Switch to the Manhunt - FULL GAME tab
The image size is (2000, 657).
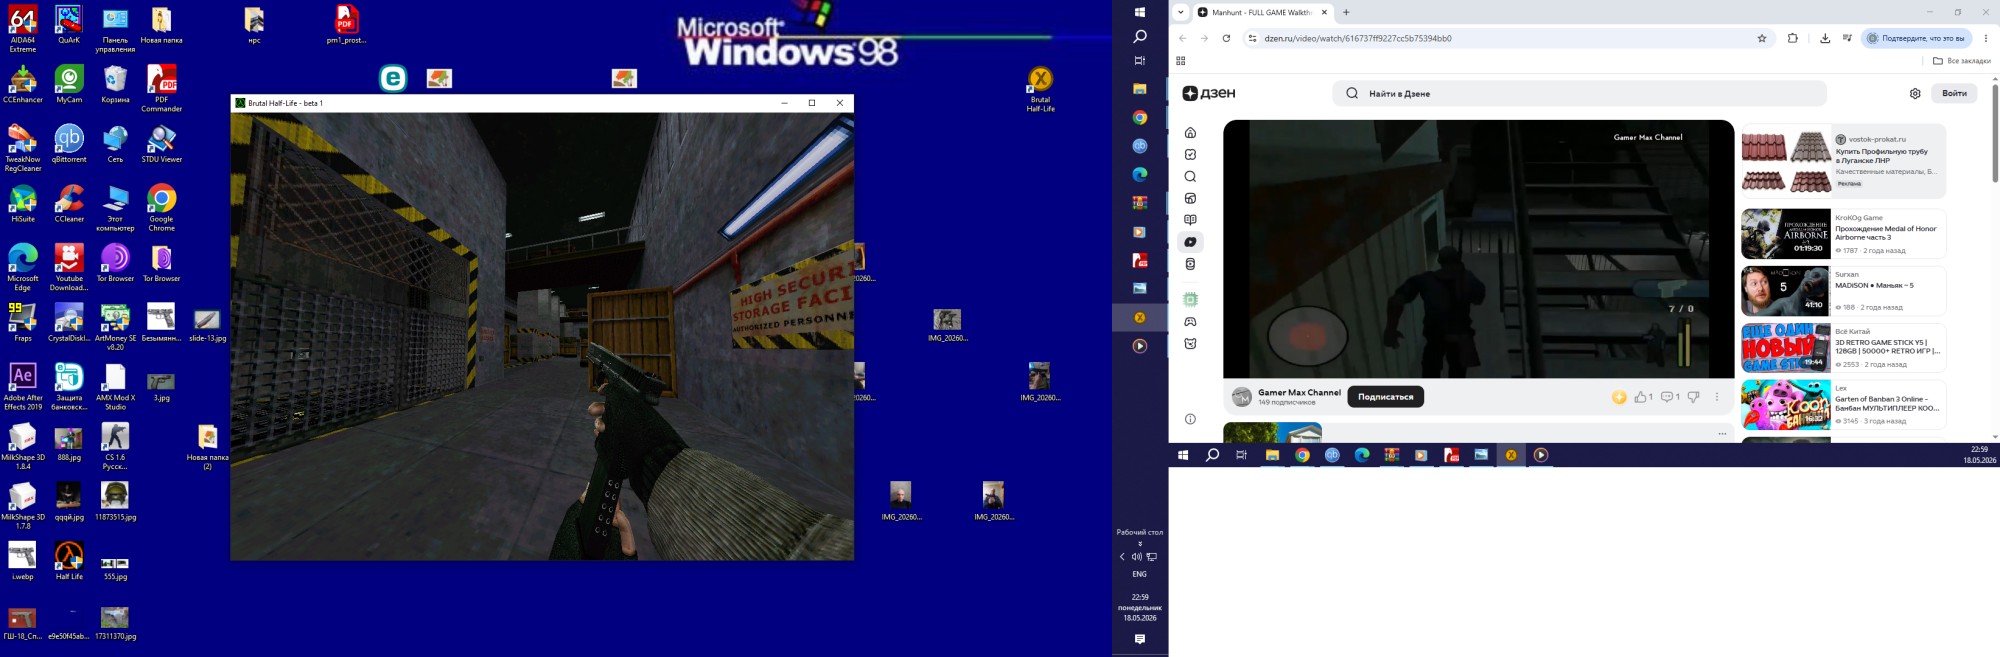(1264, 12)
